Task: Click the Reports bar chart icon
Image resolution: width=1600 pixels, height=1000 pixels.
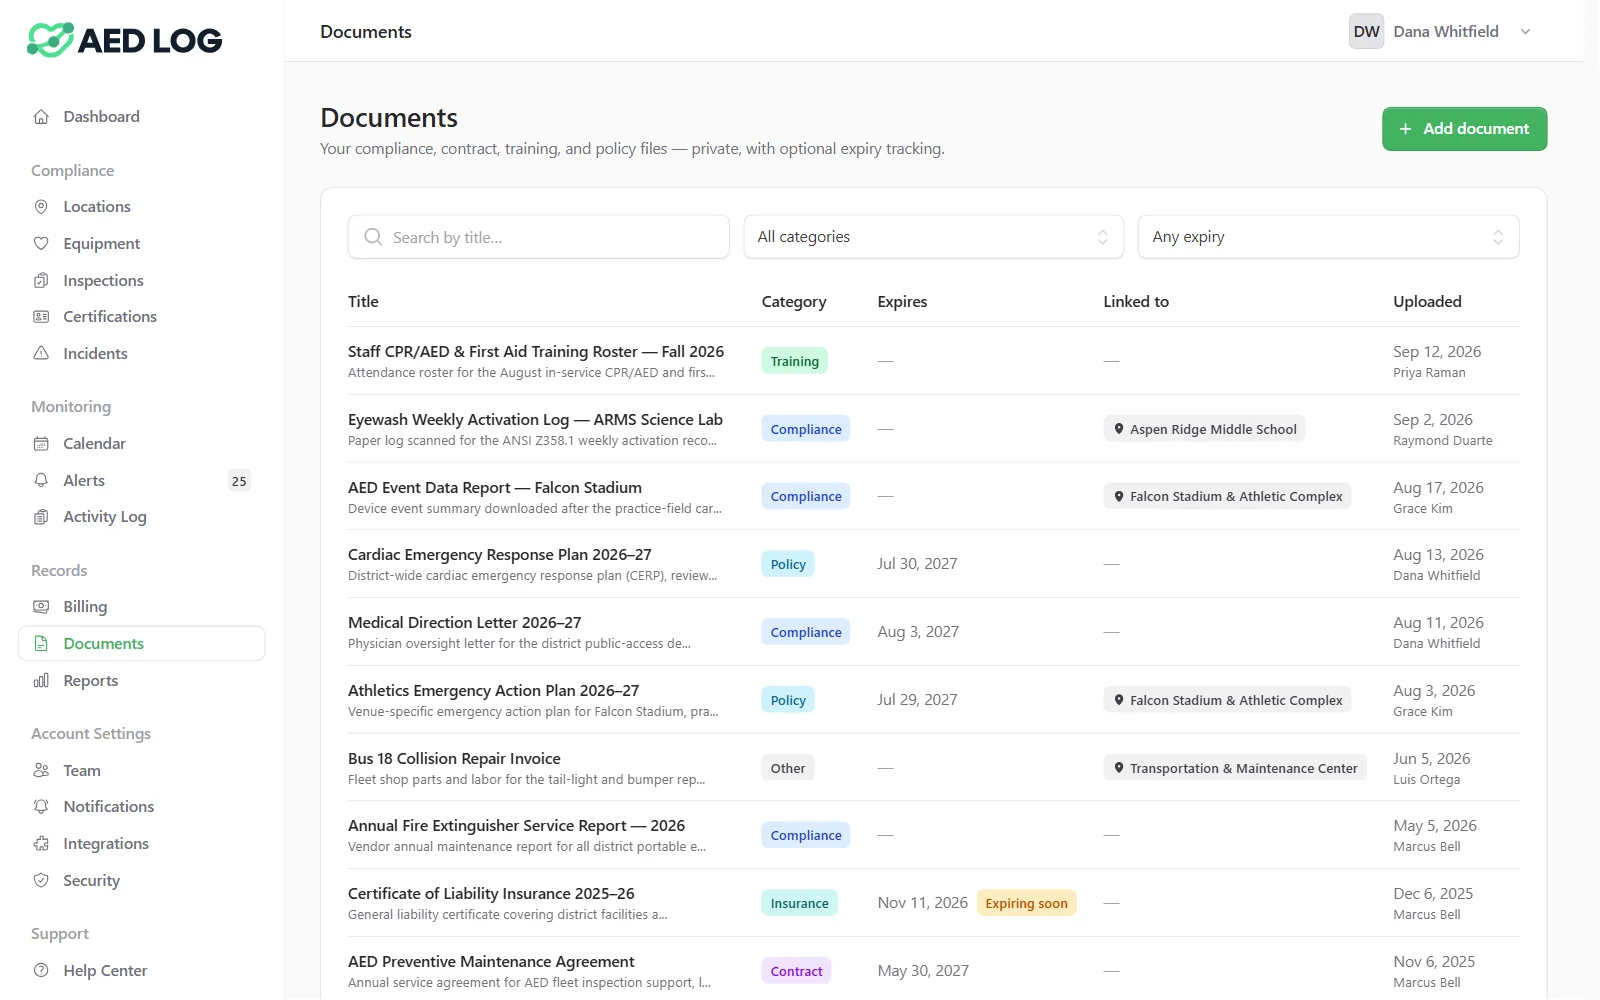Action: [41, 681]
